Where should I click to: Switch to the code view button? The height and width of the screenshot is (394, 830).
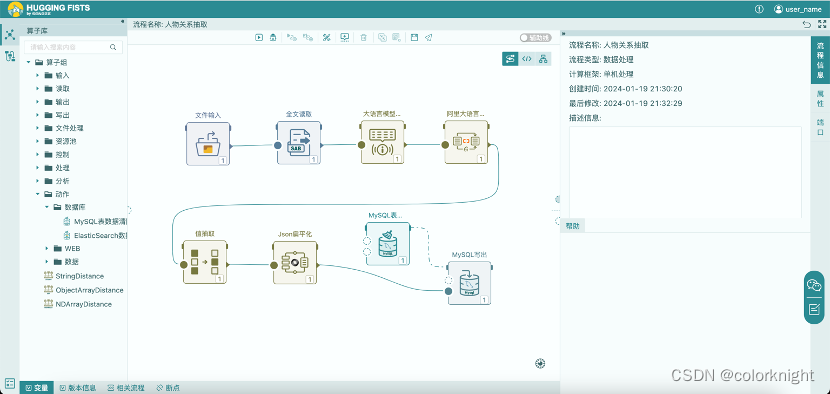[x=527, y=59]
